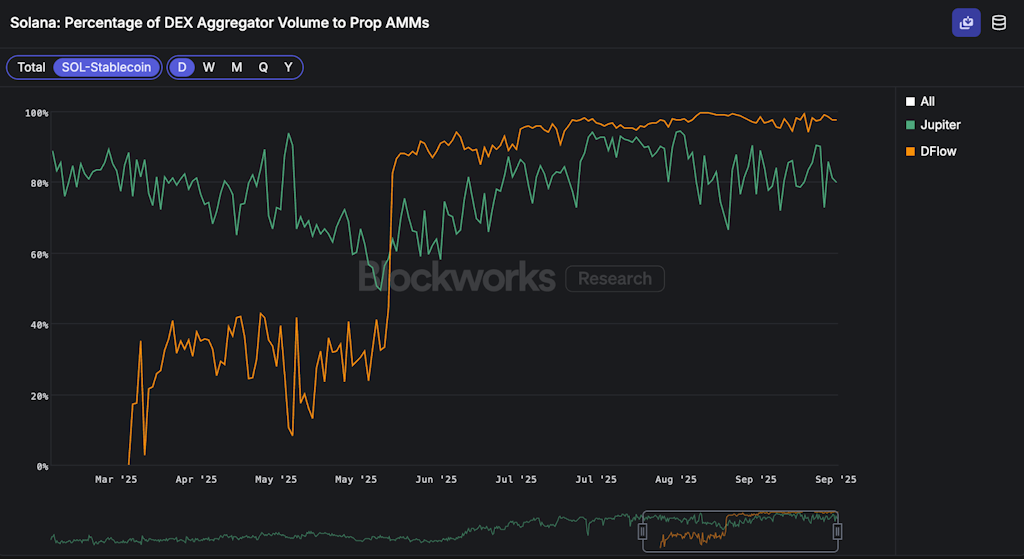Switch to quarterly (Q) interval
This screenshot has height=559, width=1024.
point(263,67)
